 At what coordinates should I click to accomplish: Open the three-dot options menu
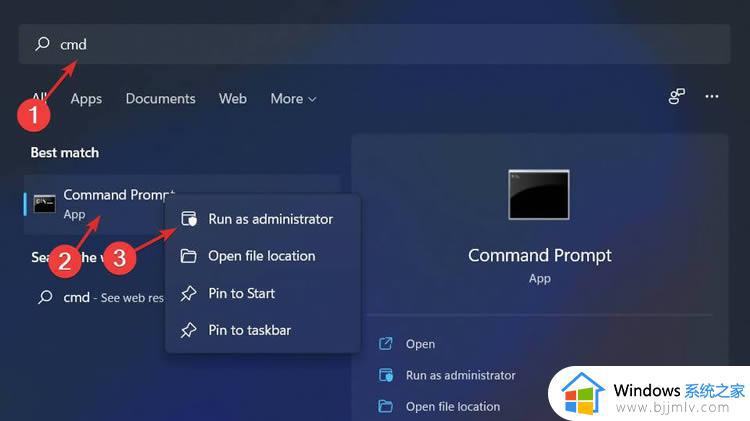point(712,97)
